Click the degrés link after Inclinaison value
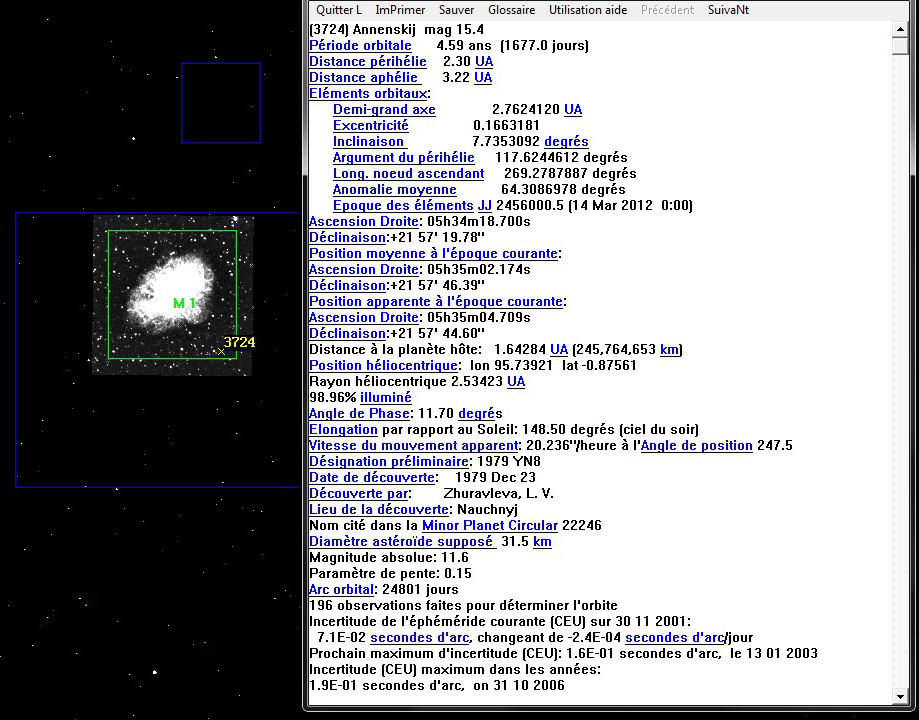The height and width of the screenshot is (720, 919). 565,141
